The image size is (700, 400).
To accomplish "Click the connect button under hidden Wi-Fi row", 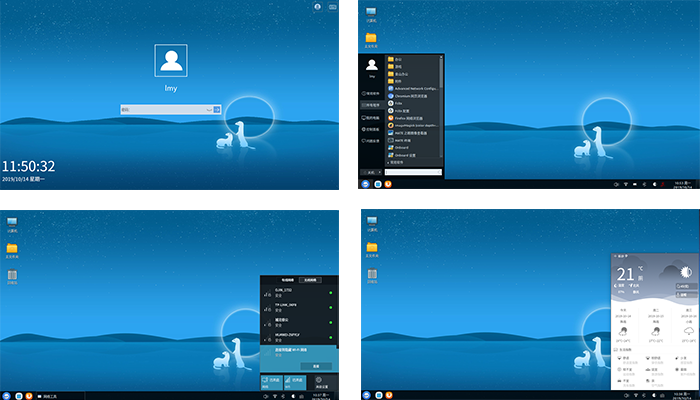I will tap(316, 366).
